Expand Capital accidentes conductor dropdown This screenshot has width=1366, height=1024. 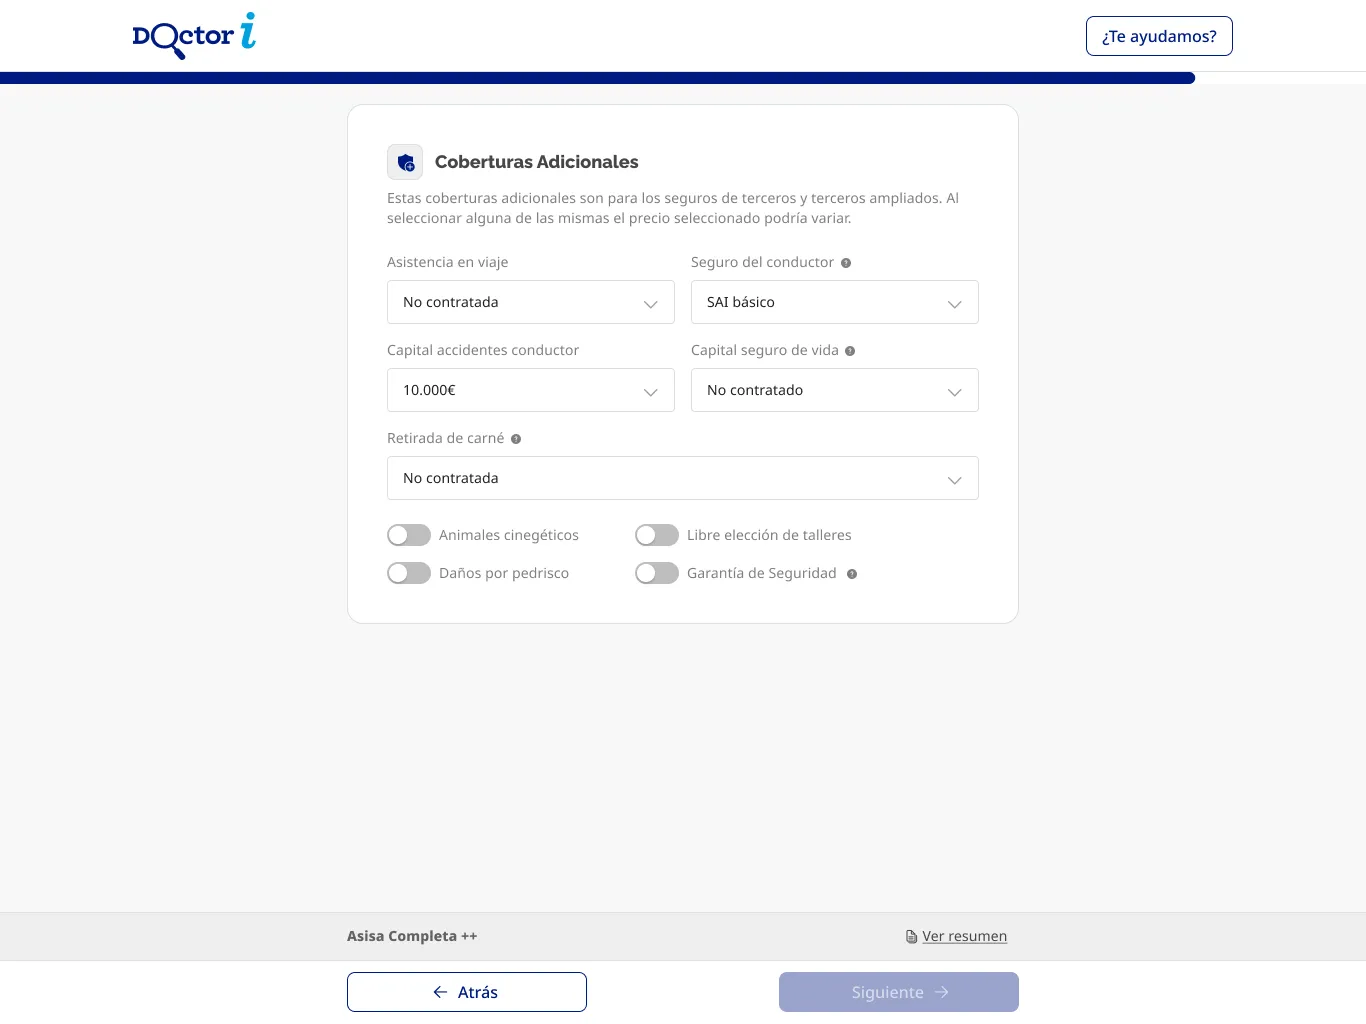pos(531,390)
